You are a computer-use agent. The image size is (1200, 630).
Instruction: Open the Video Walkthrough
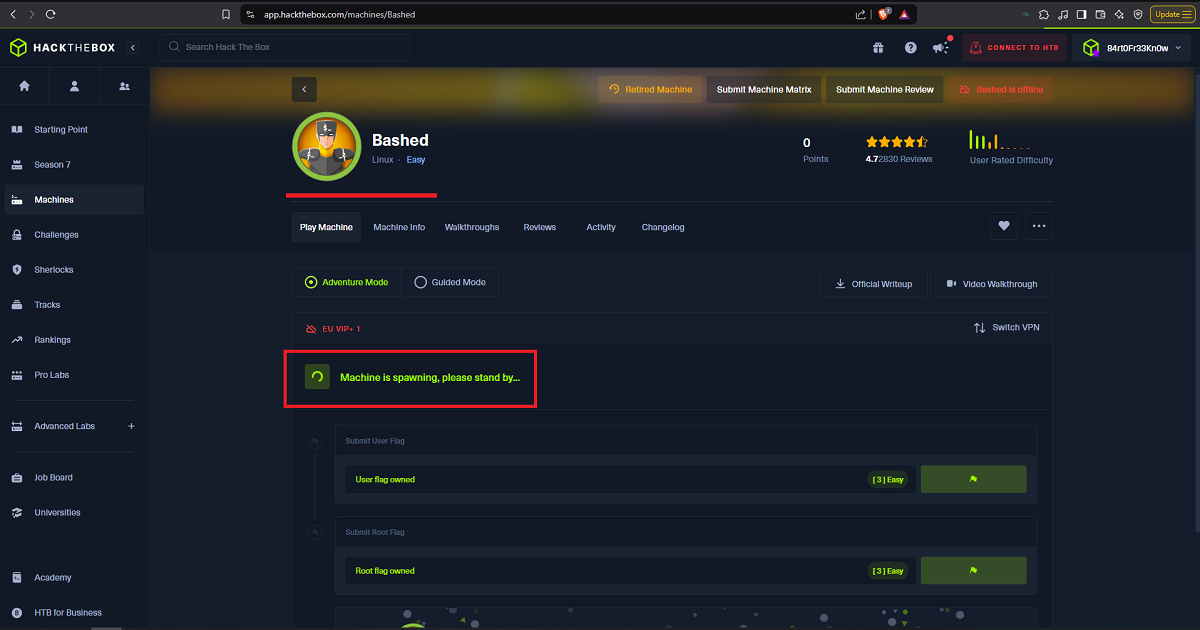tap(992, 284)
